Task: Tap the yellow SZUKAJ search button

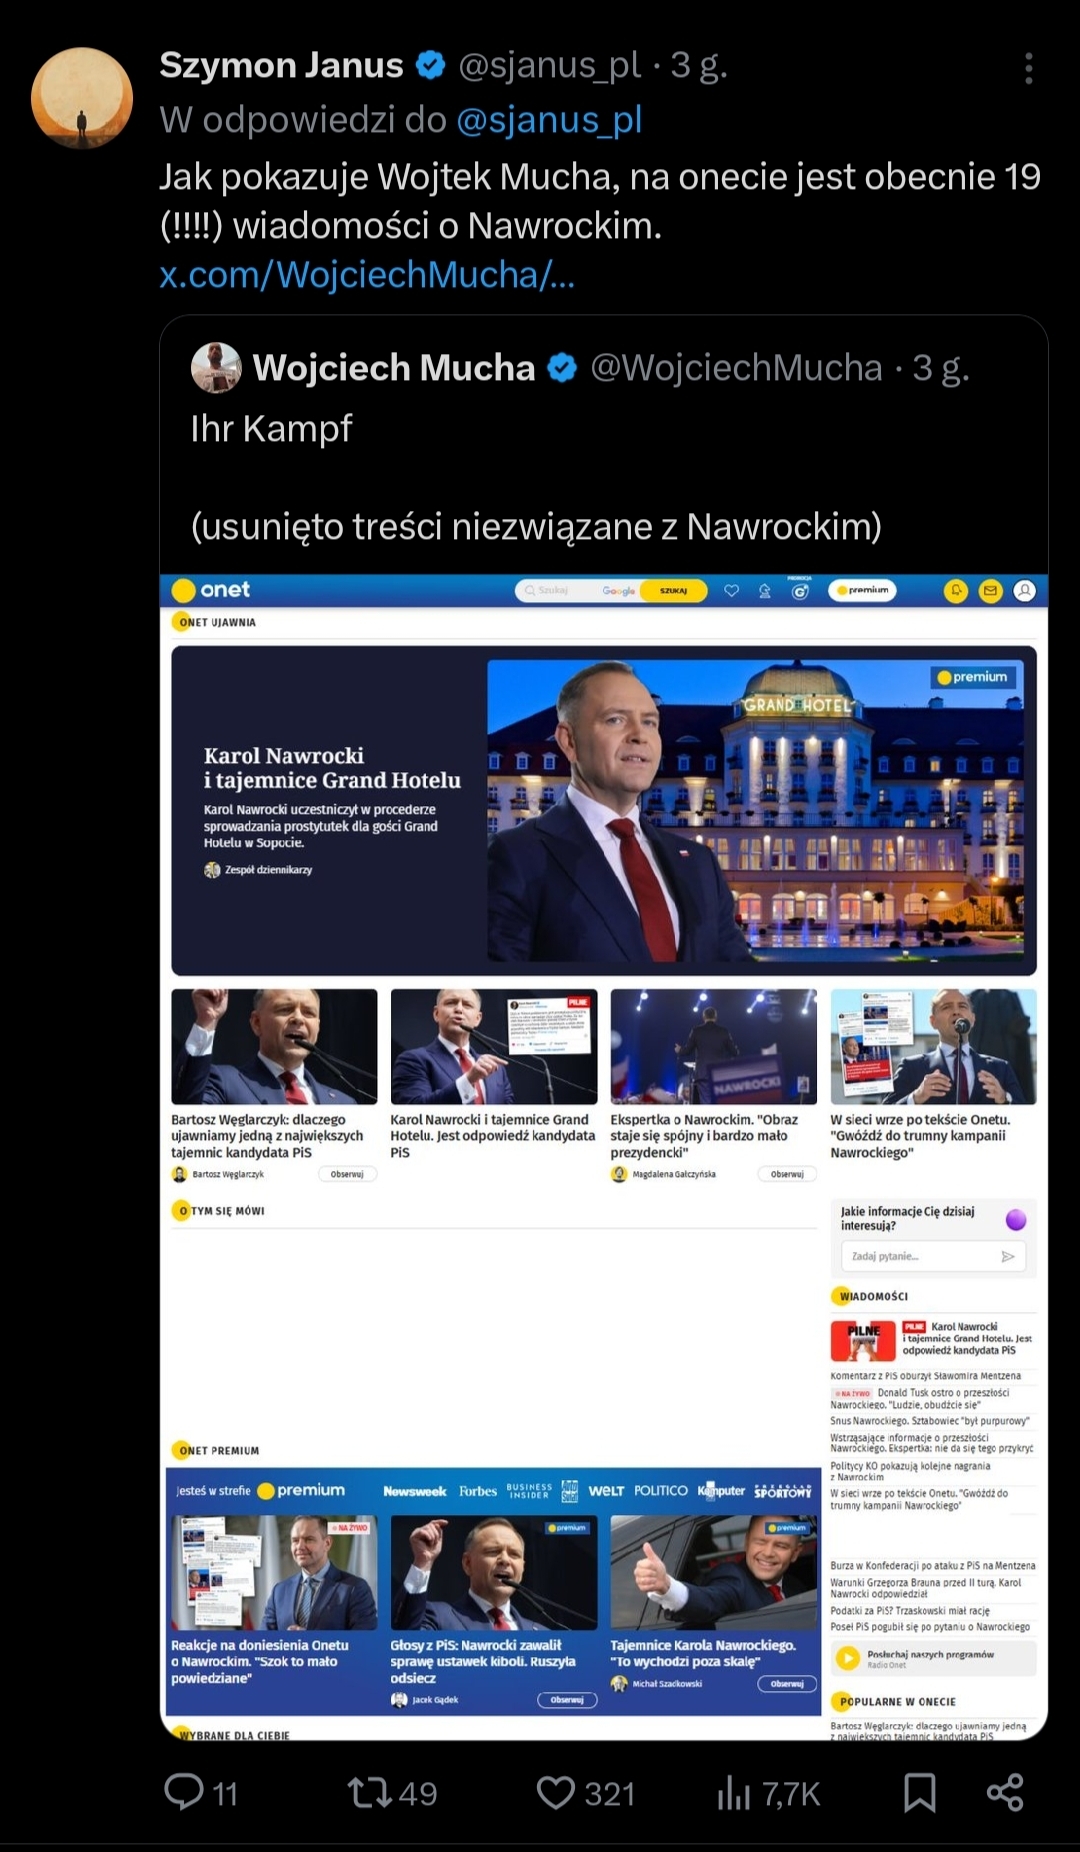Action: tap(674, 591)
